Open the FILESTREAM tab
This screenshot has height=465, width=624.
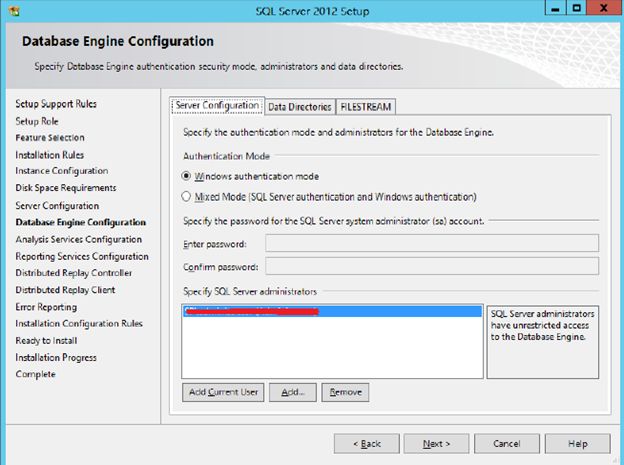pos(366,107)
